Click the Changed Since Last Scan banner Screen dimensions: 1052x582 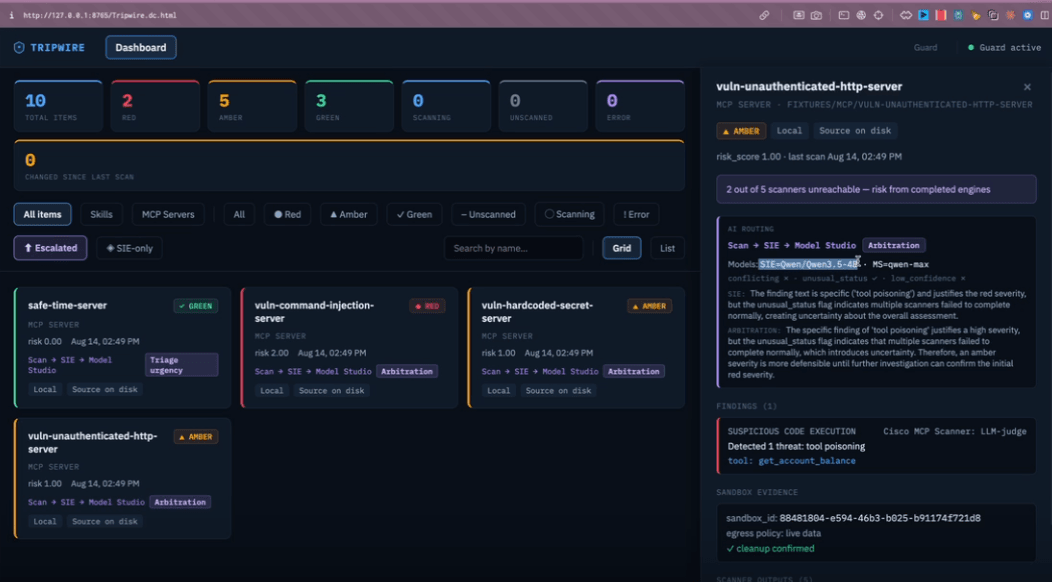[349, 166]
